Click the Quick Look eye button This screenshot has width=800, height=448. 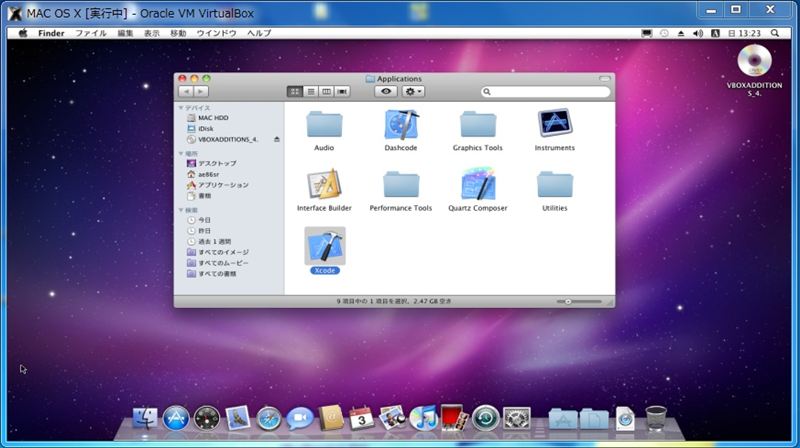pos(386,91)
